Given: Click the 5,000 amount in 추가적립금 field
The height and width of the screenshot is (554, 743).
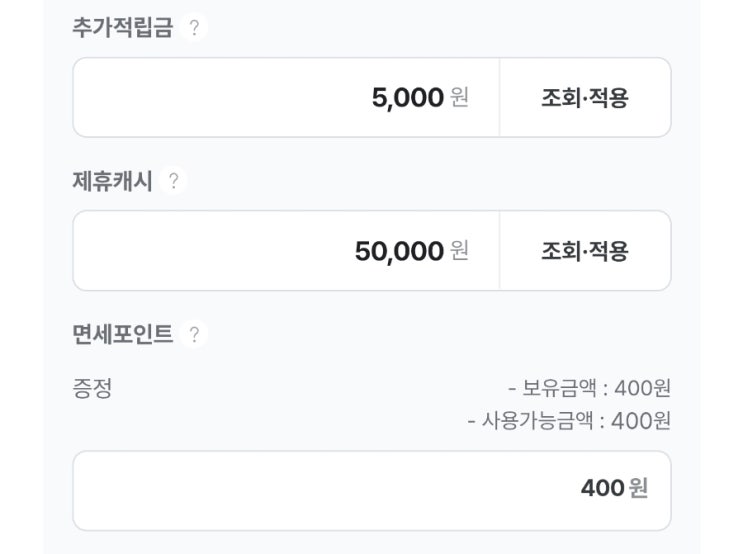Looking at the screenshot, I should (407, 98).
